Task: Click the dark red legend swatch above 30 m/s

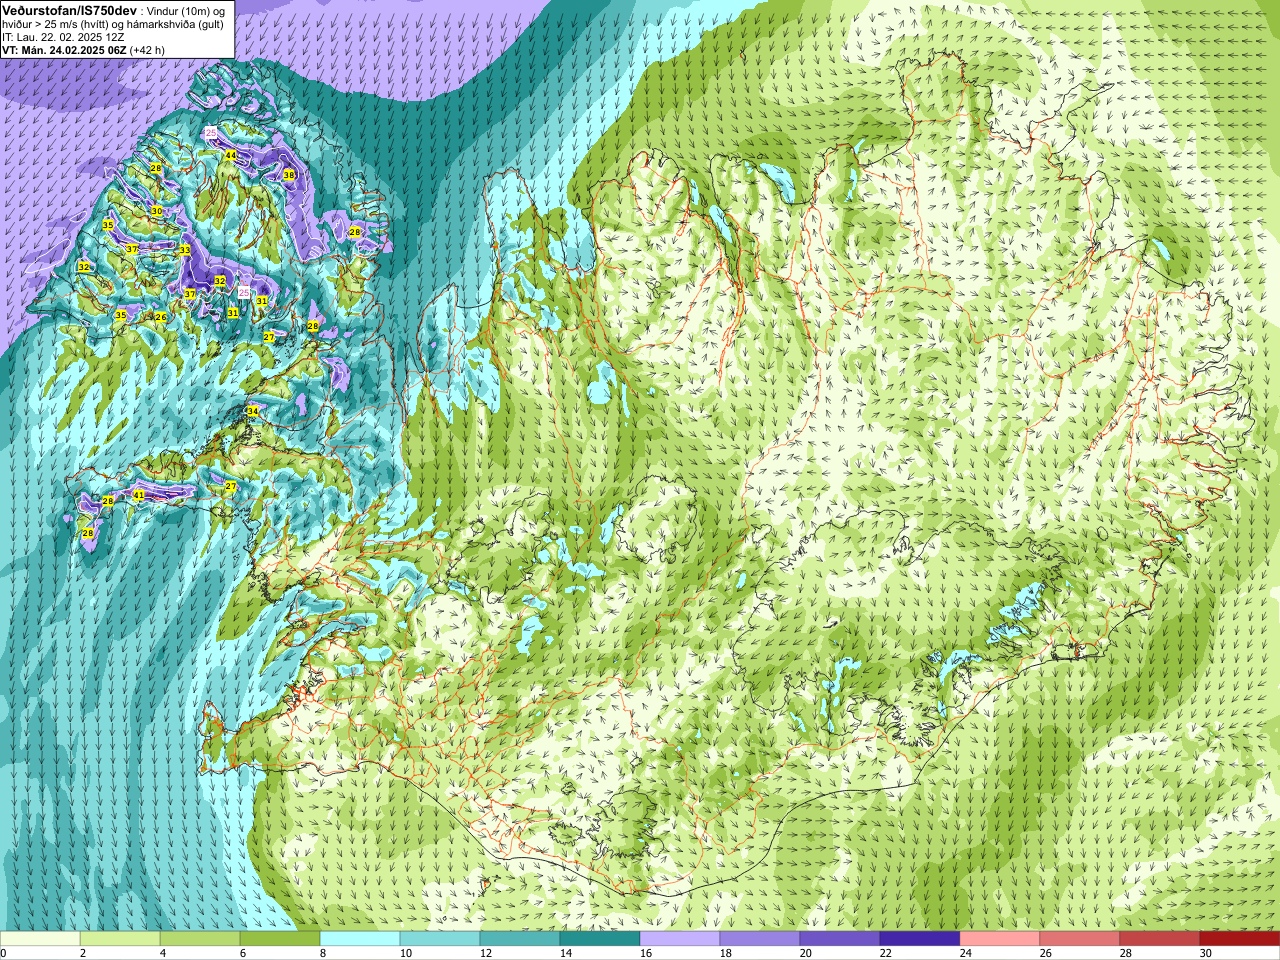Action: 1240,939
